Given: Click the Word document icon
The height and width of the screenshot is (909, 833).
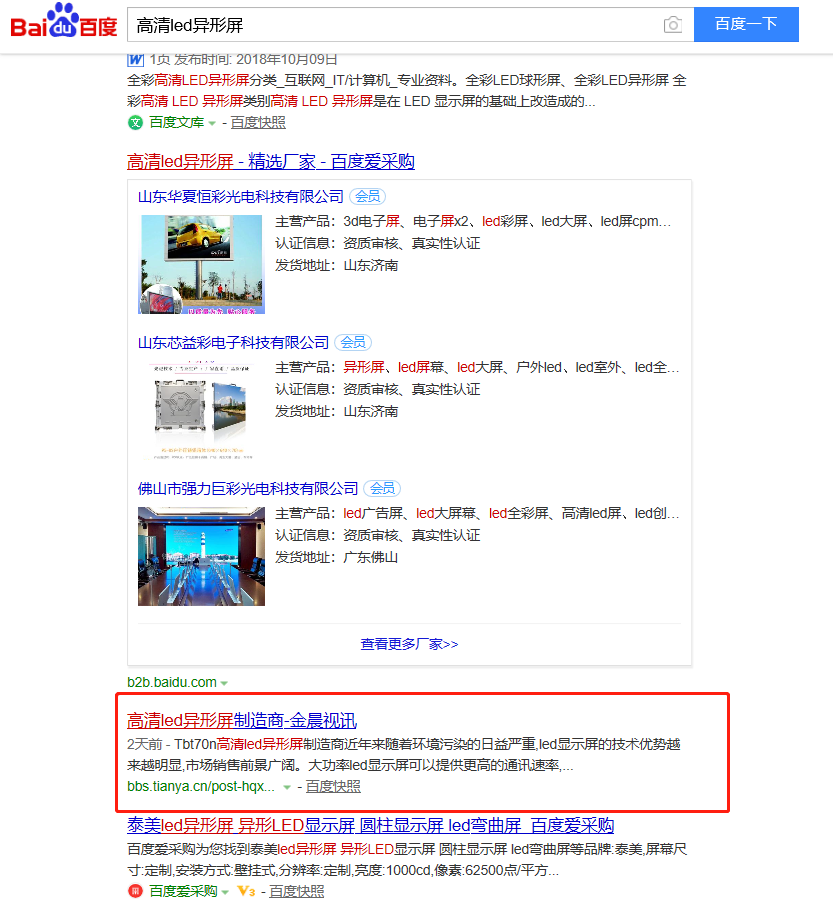Looking at the screenshot, I should [135, 59].
